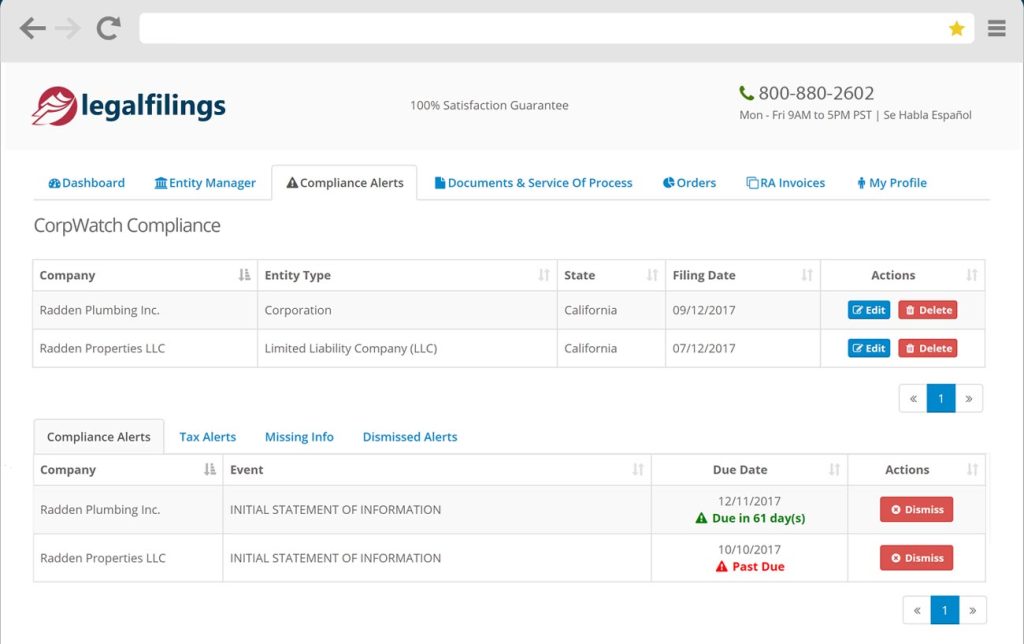Viewport: 1024px width, 644px height.
Task: Click the browser forward arrow
Action: (x=68, y=29)
